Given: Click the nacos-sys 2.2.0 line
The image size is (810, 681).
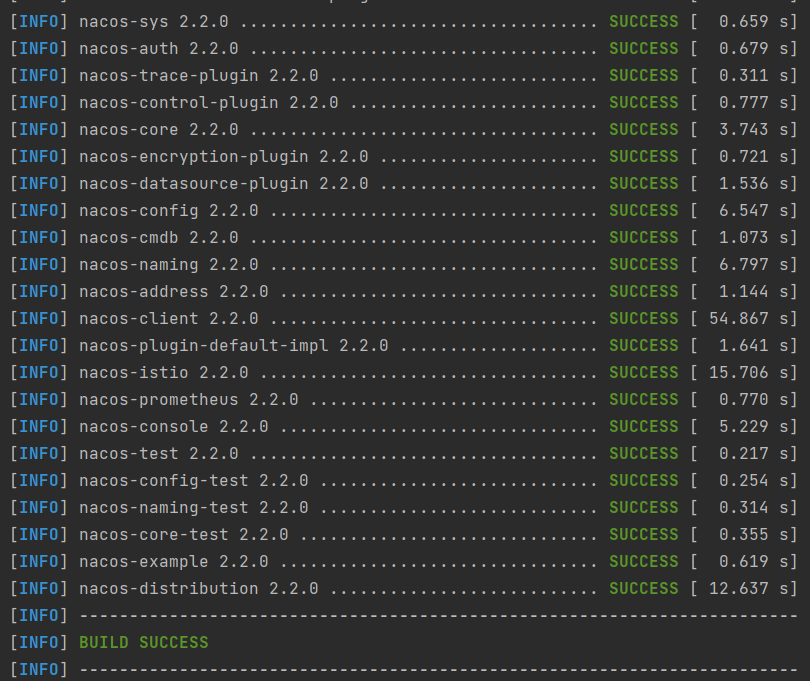Looking at the screenshot, I should click(x=403, y=22).
